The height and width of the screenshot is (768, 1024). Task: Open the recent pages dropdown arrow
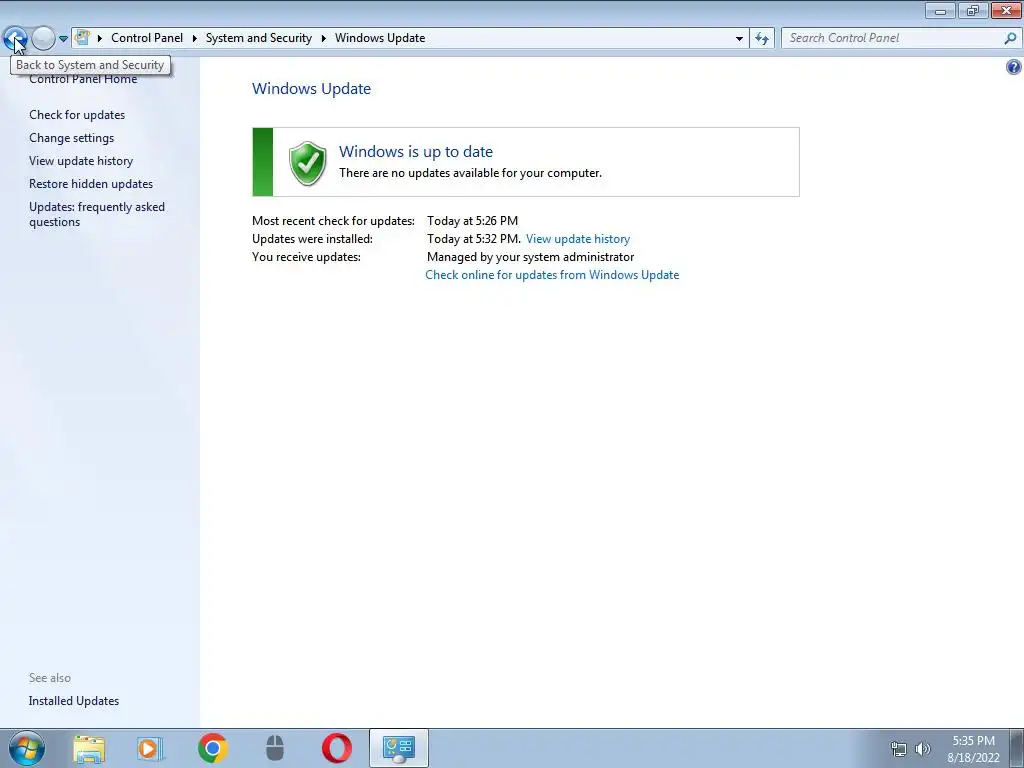click(x=63, y=39)
